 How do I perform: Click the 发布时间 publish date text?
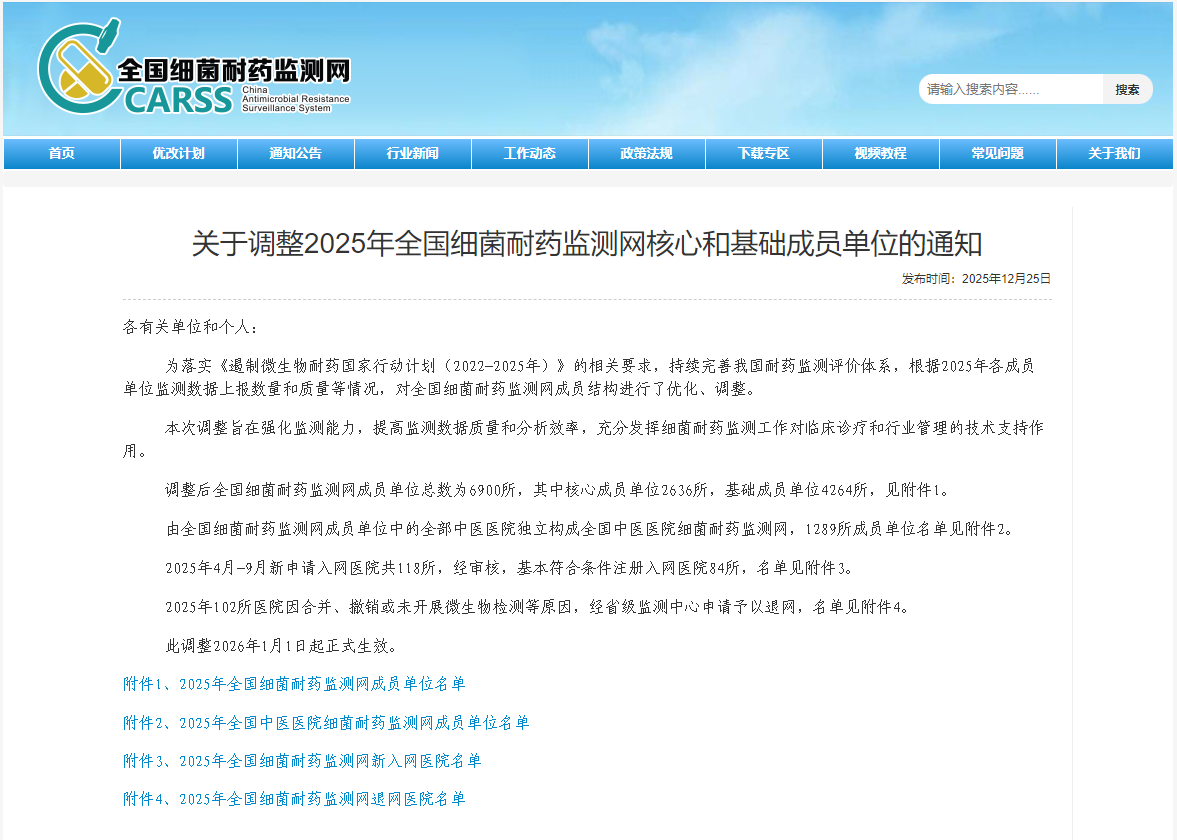pyautogui.click(x=976, y=279)
